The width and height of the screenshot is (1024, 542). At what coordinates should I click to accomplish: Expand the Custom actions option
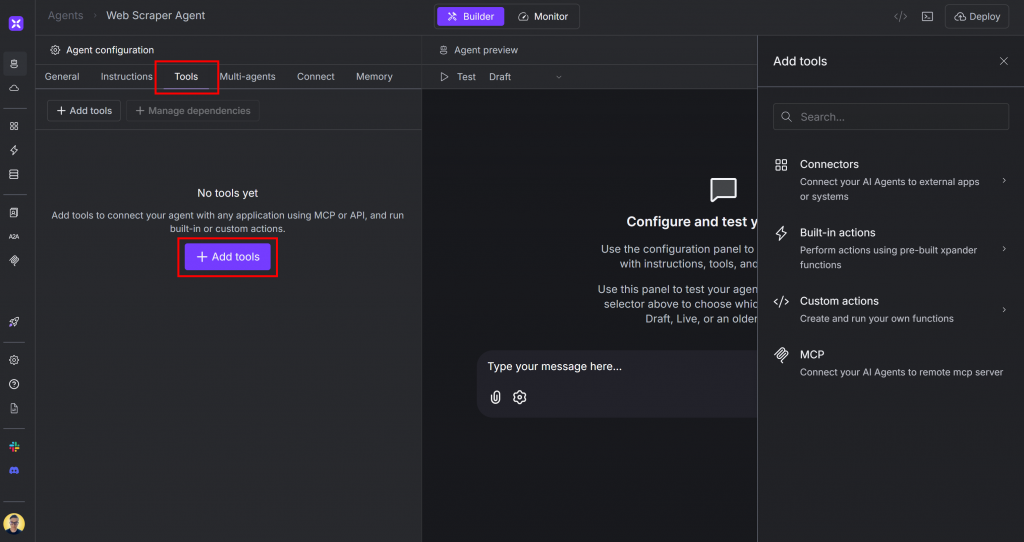tap(890, 309)
